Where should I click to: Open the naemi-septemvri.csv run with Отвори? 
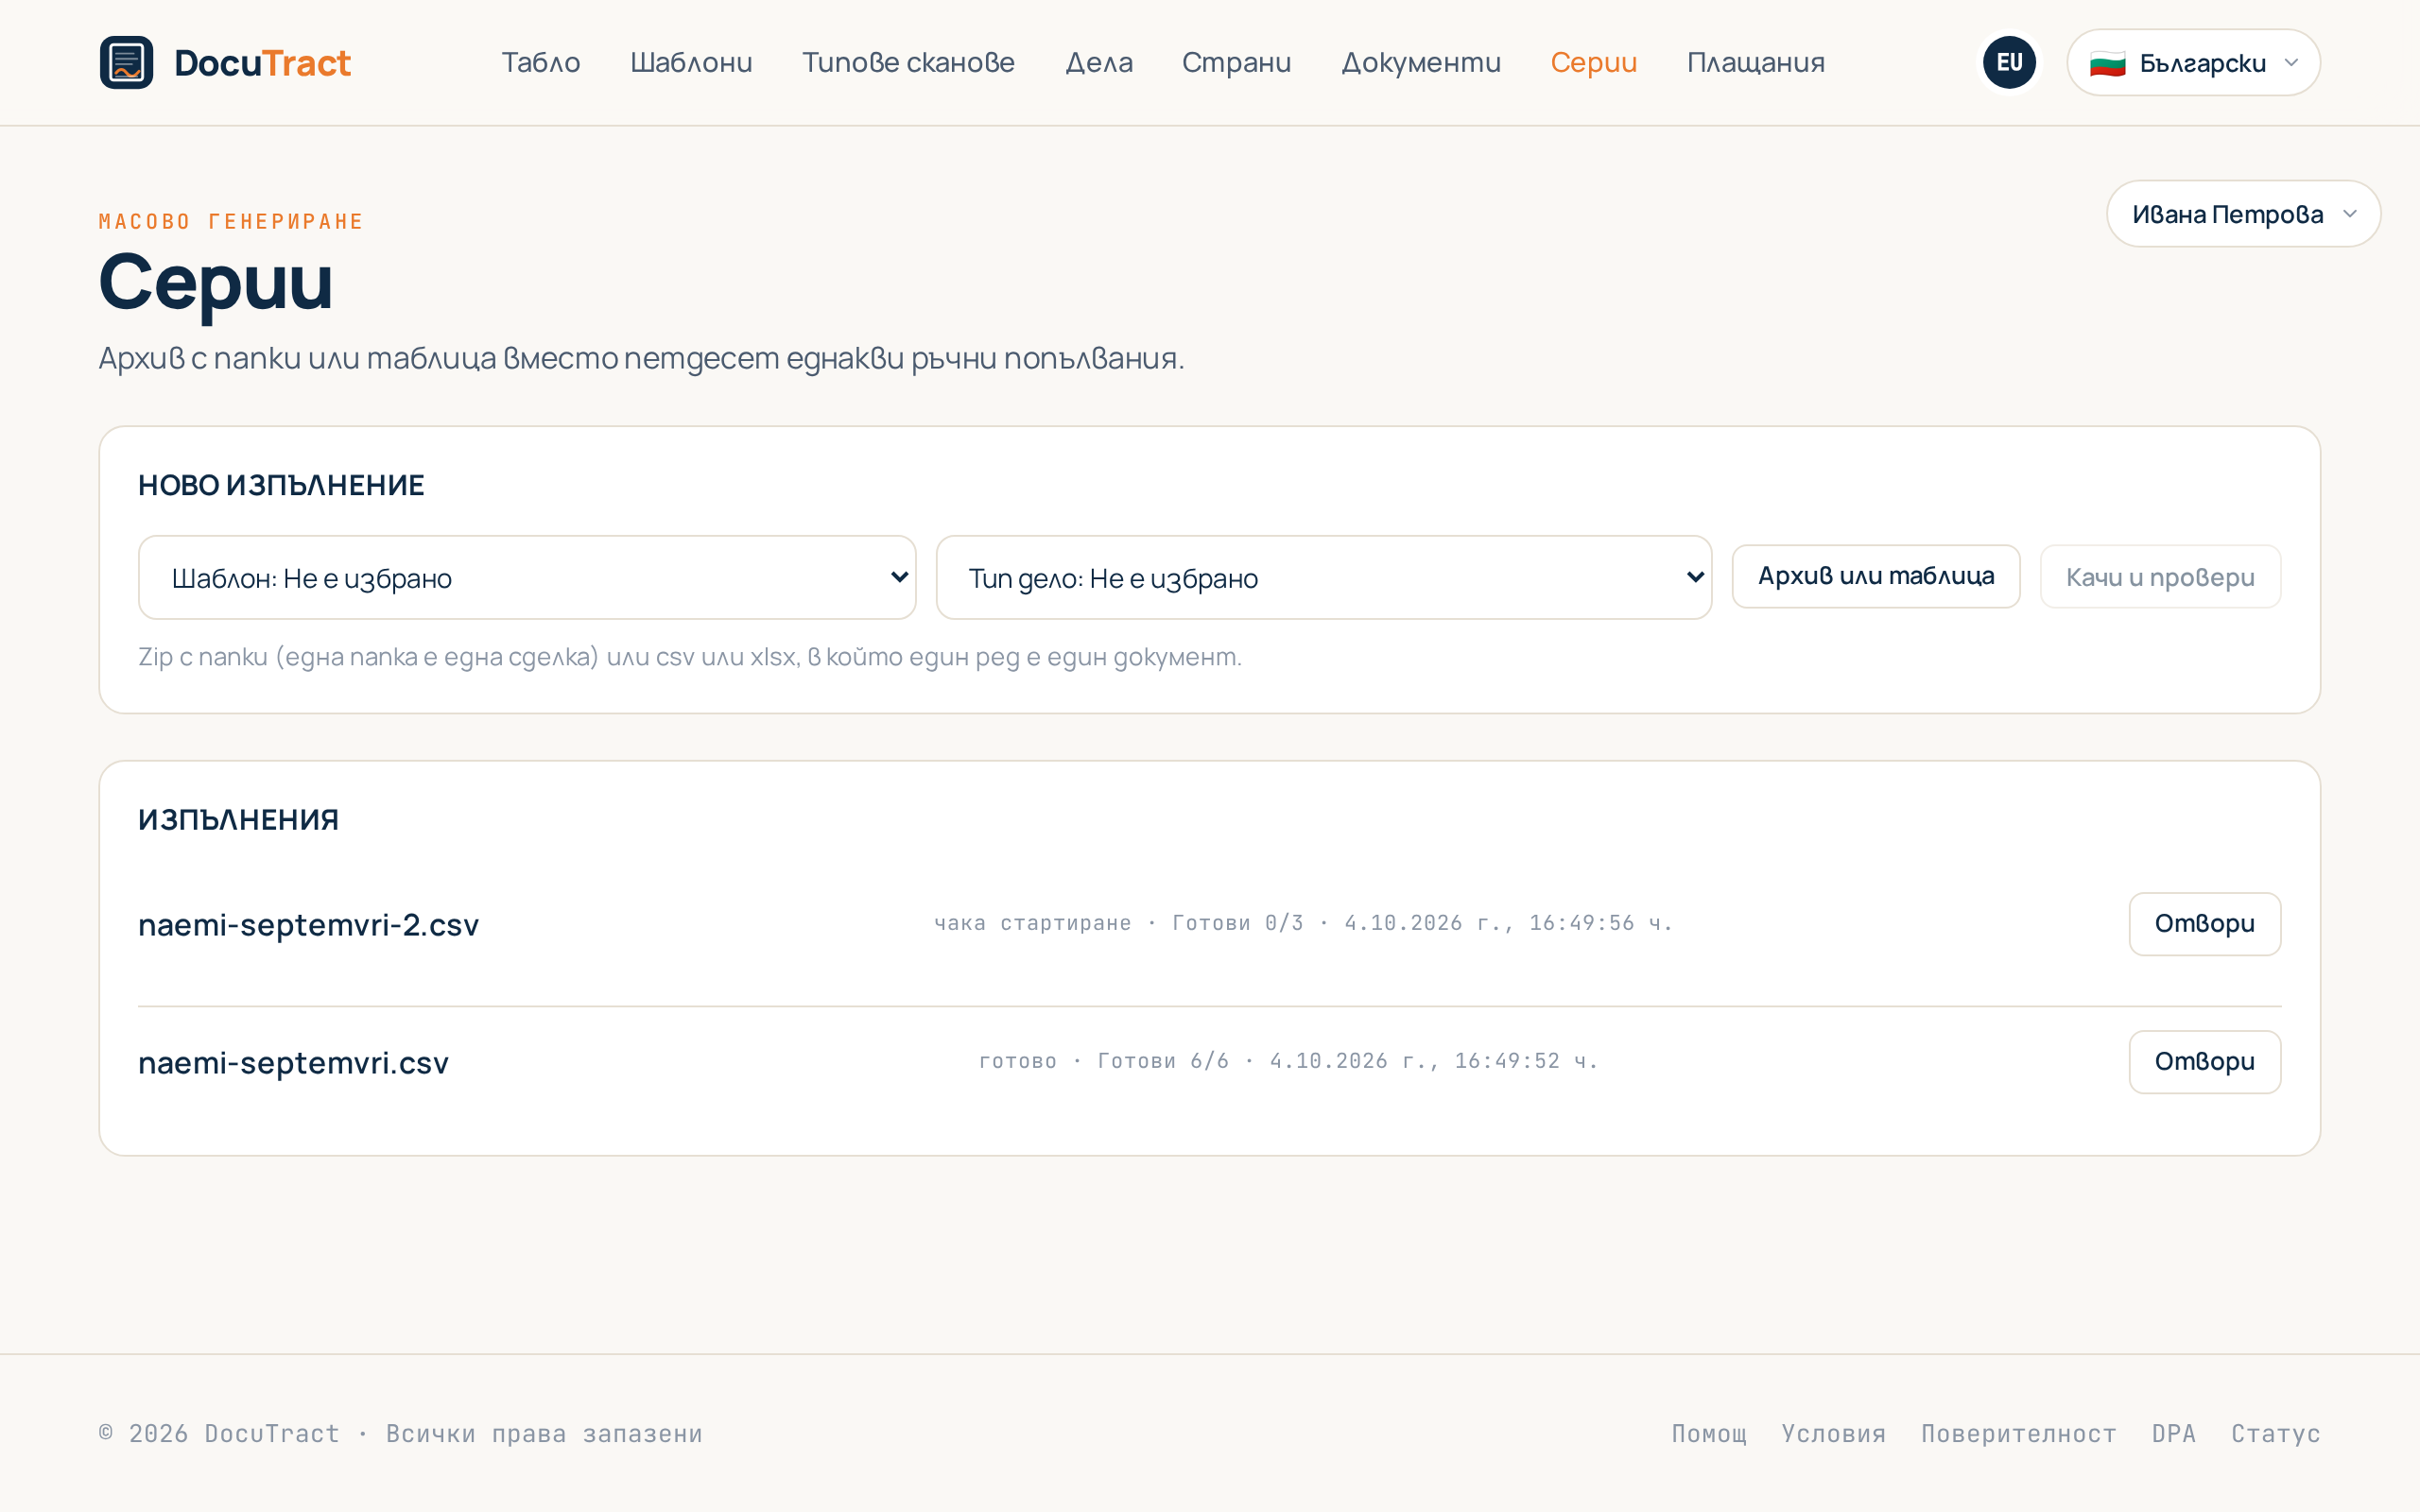point(2204,1062)
